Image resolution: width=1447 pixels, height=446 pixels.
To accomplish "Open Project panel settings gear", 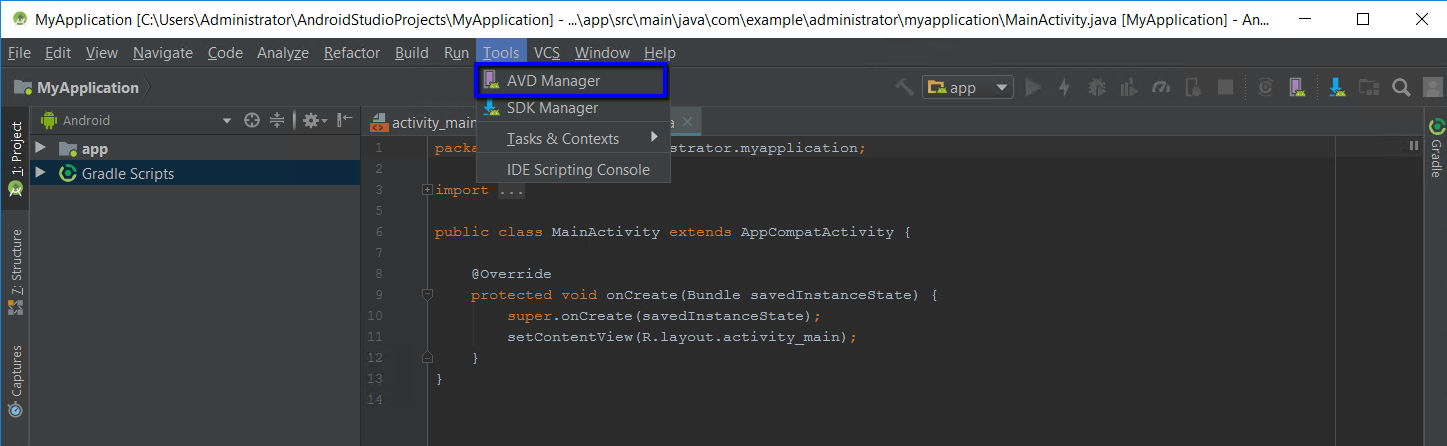I will 314,120.
